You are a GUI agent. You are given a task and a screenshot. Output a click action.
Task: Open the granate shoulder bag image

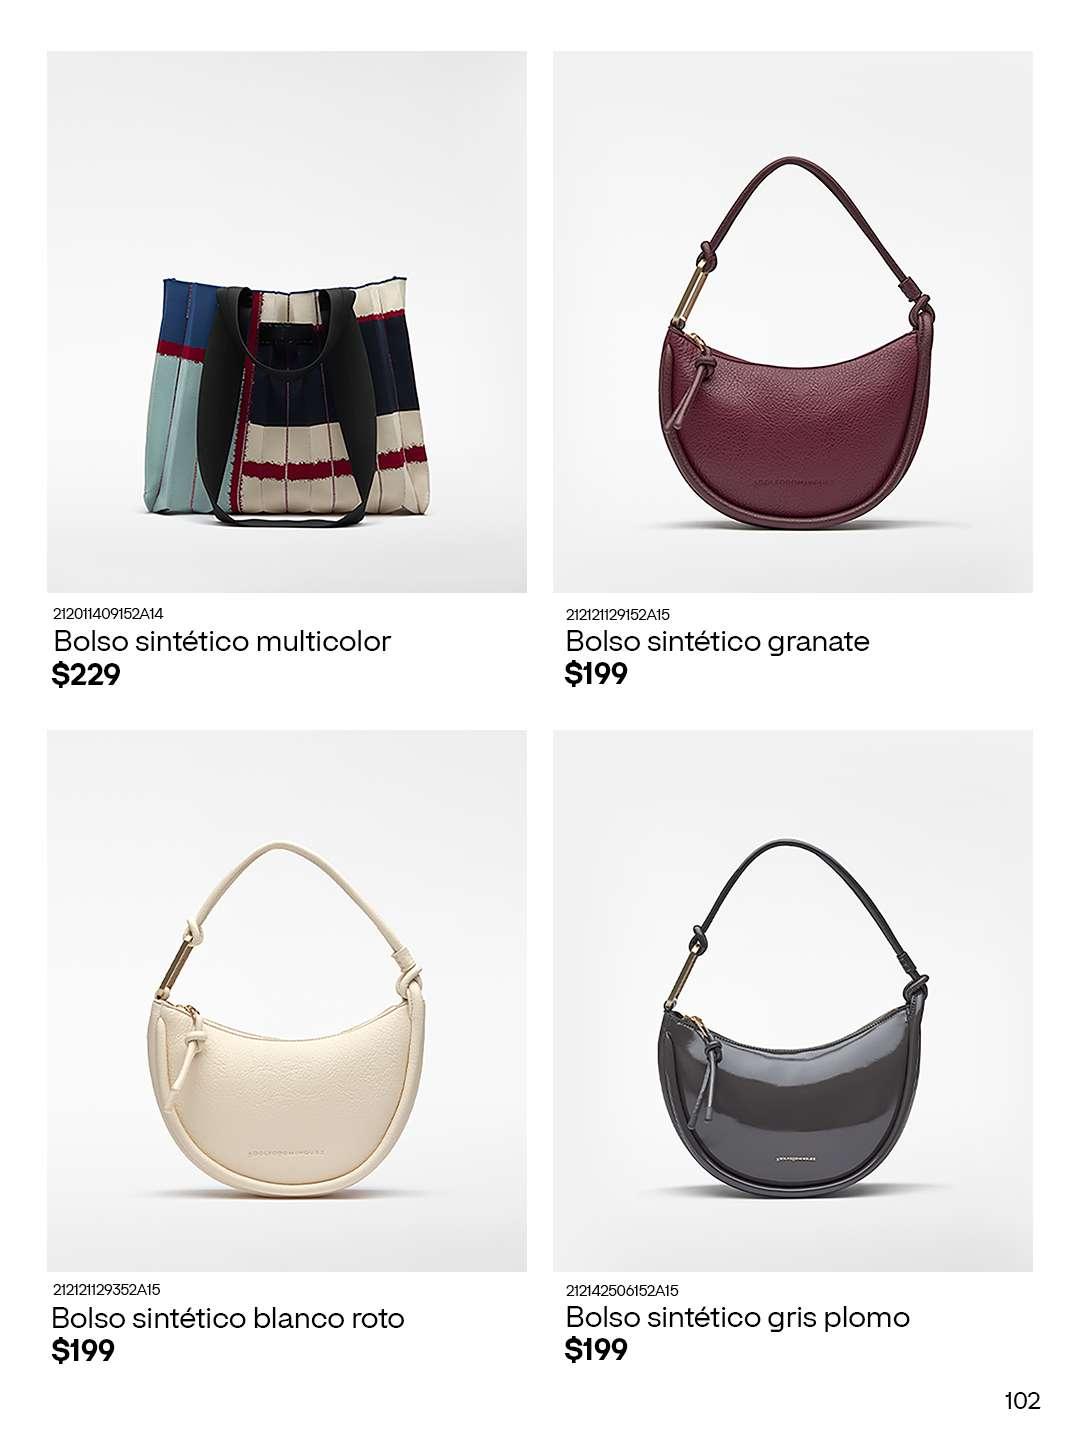click(x=793, y=322)
